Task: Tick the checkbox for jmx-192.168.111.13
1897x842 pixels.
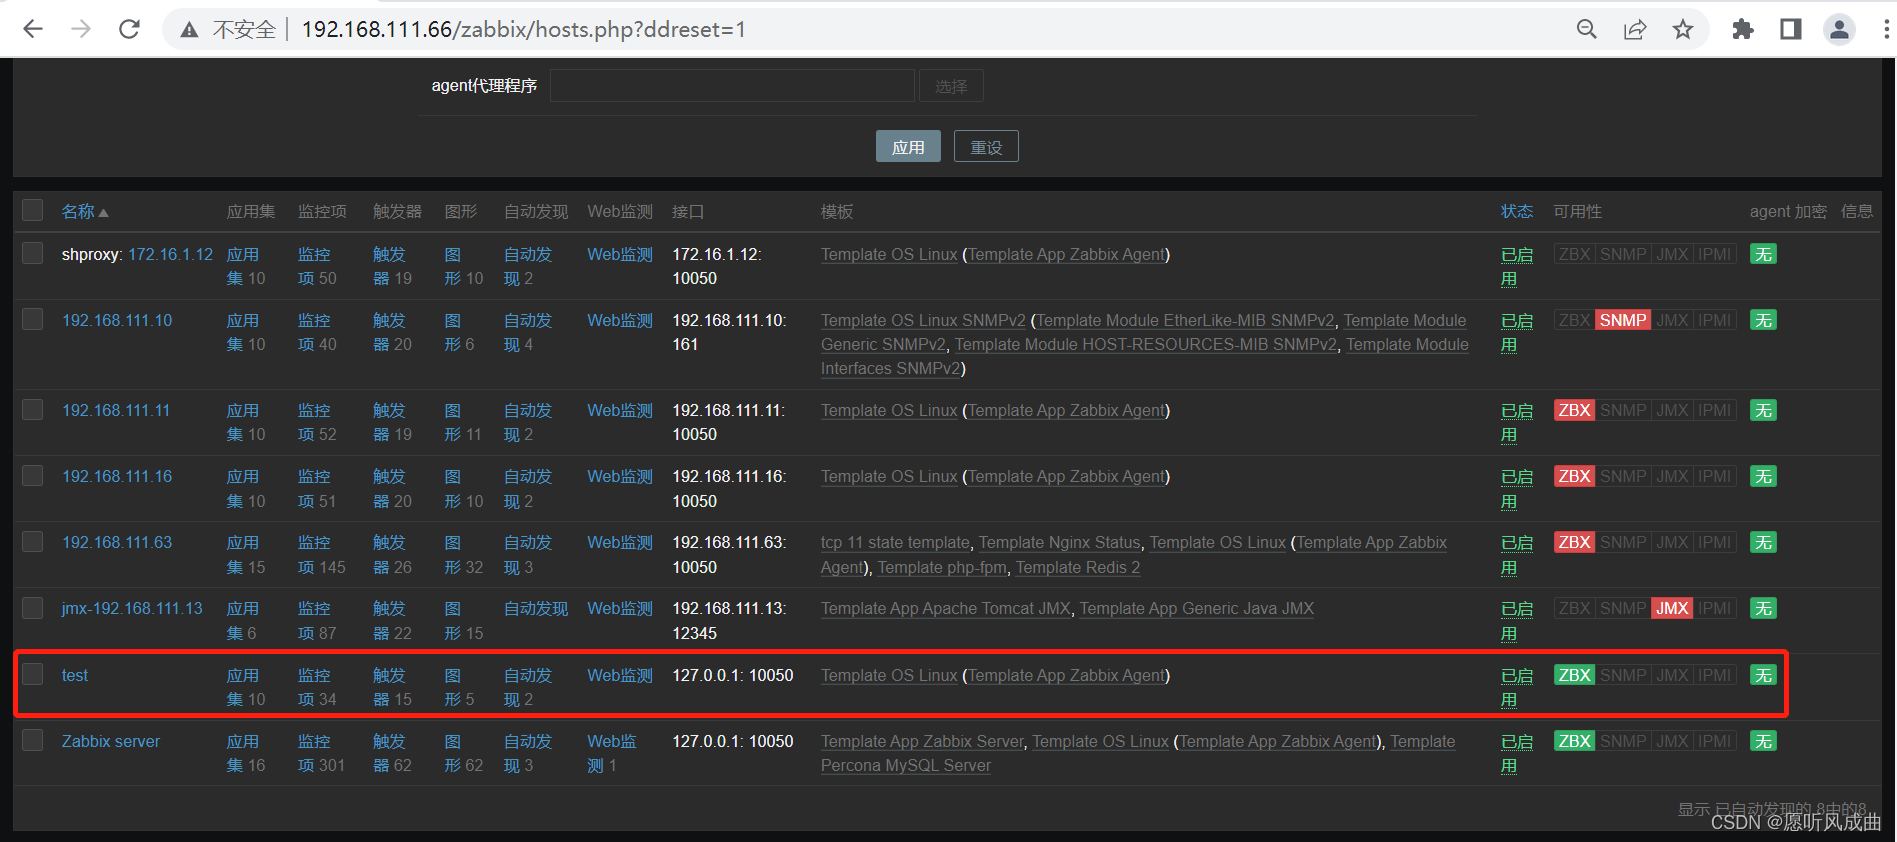Action: click(33, 607)
